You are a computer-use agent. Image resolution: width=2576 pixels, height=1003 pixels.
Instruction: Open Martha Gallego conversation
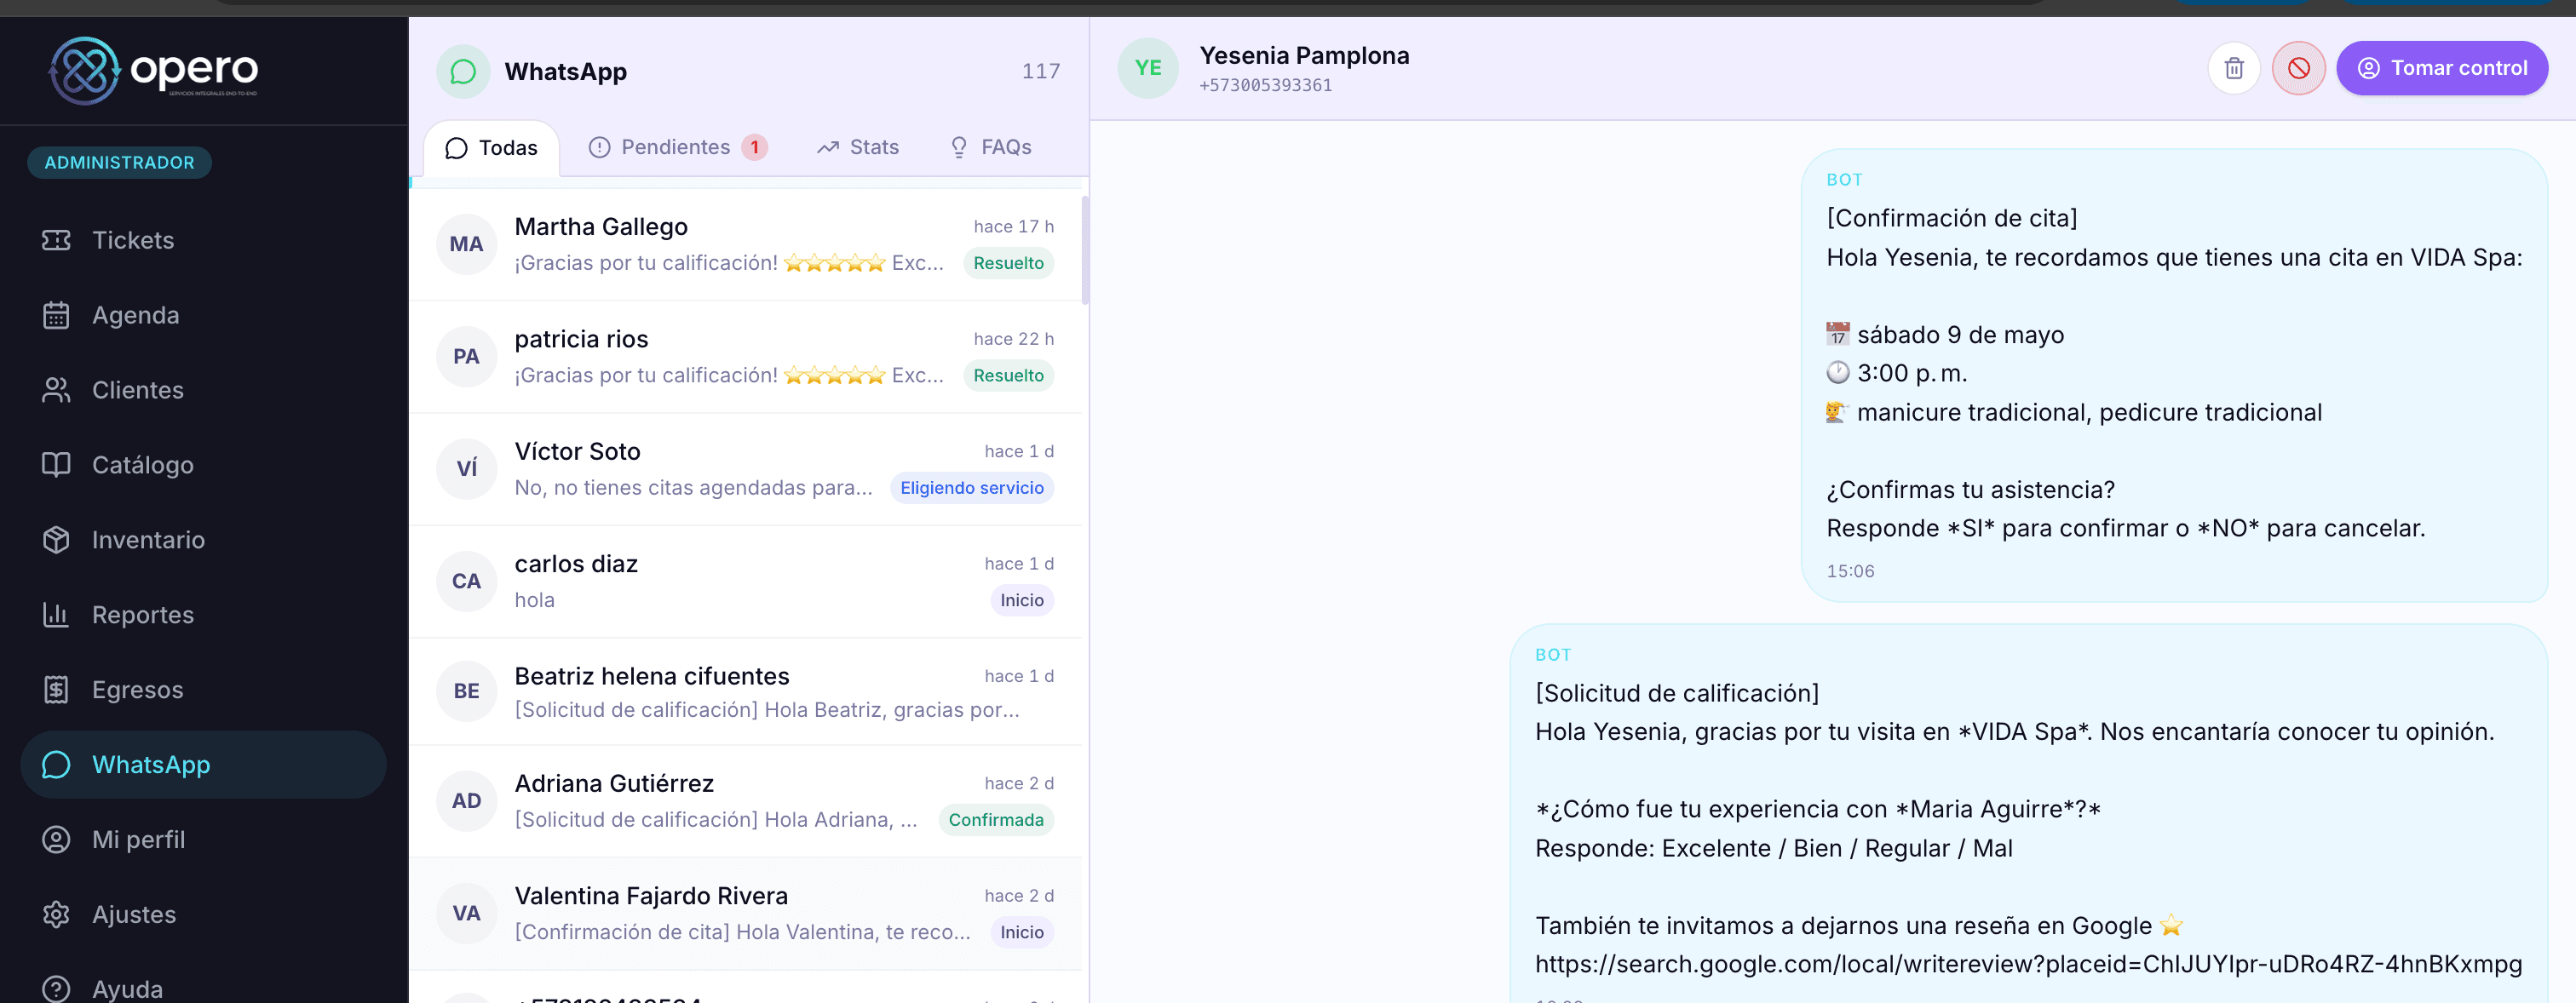(746, 244)
